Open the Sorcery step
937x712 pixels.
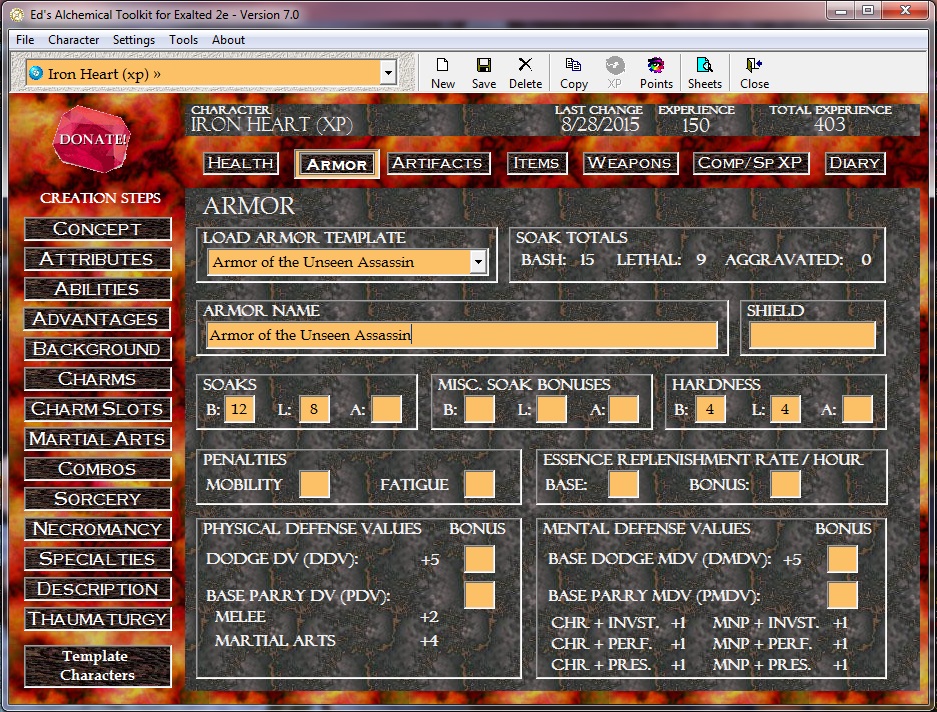pyautogui.click(x=97, y=499)
